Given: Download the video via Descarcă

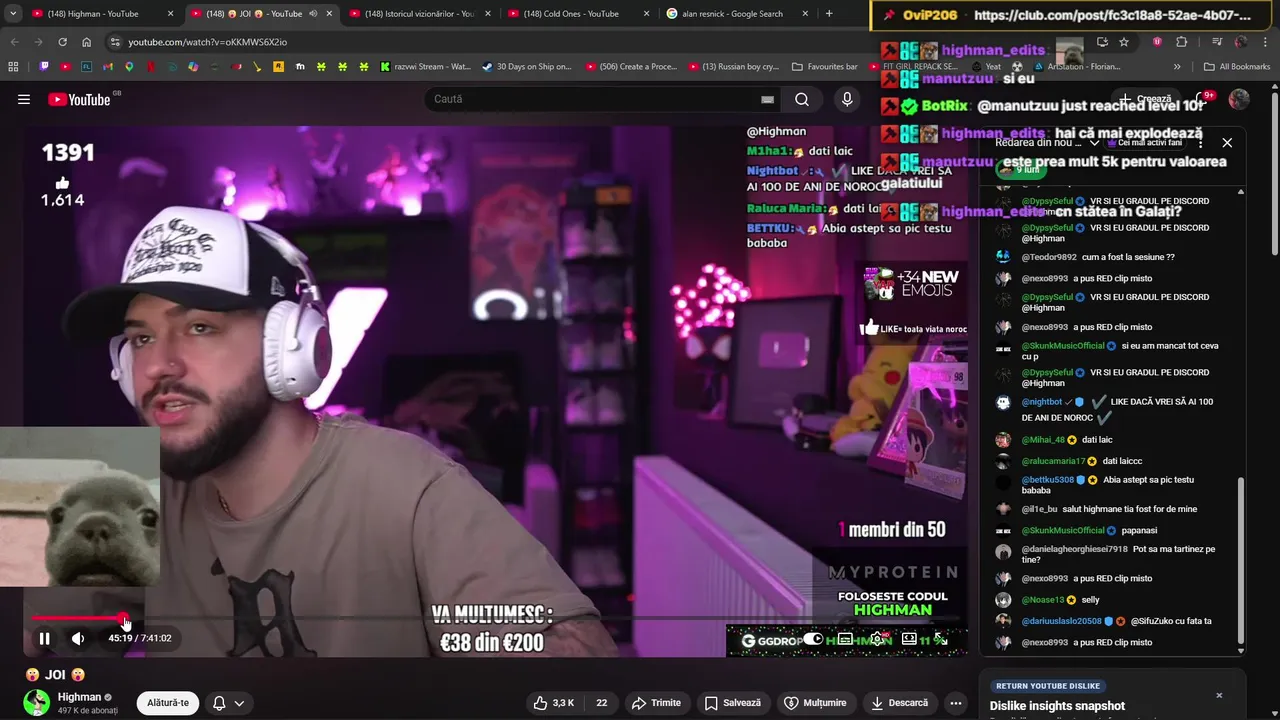Looking at the screenshot, I should [x=898, y=703].
